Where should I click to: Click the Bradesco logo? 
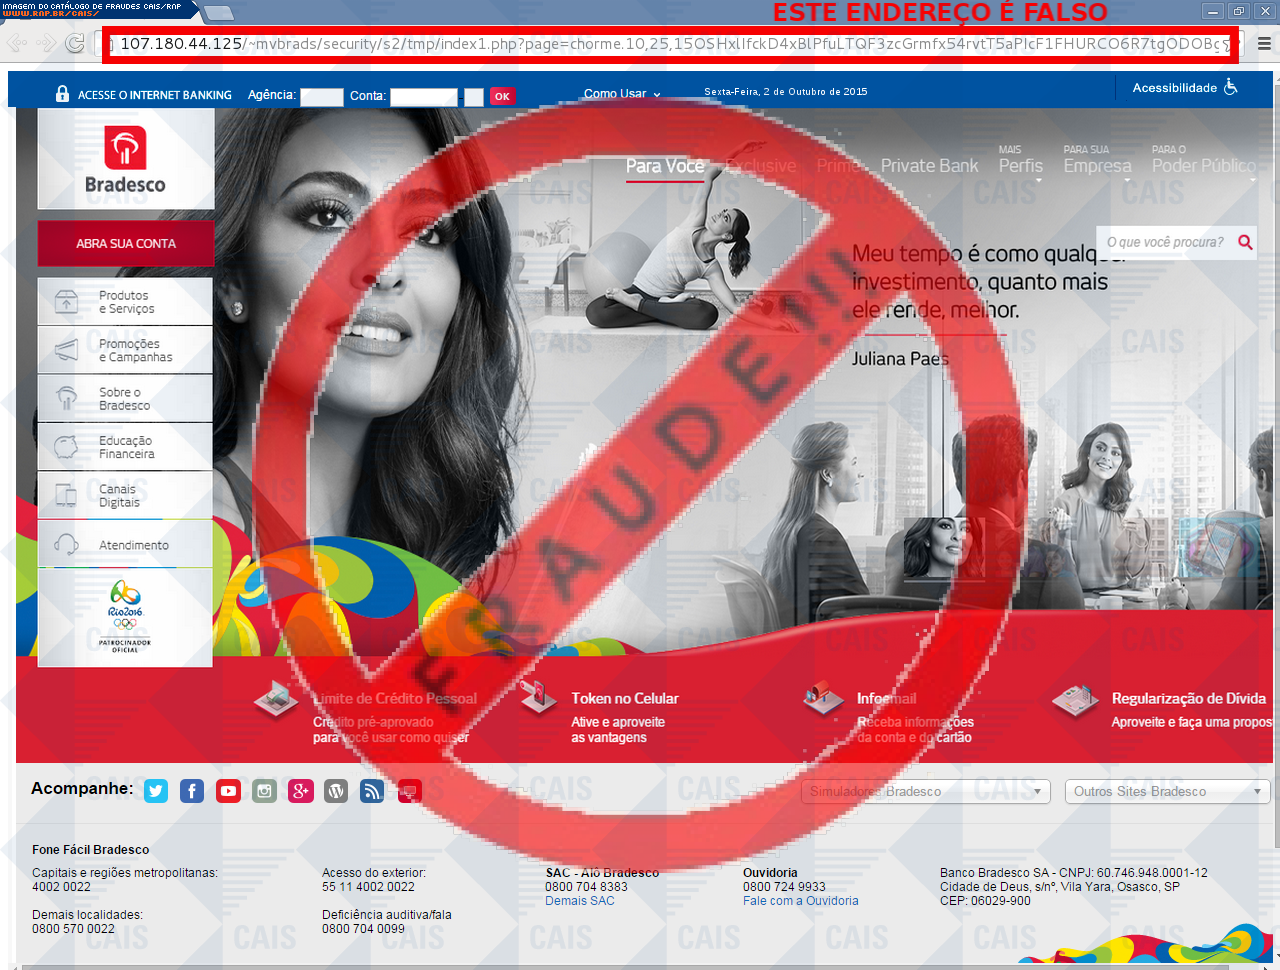coord(125,160)
